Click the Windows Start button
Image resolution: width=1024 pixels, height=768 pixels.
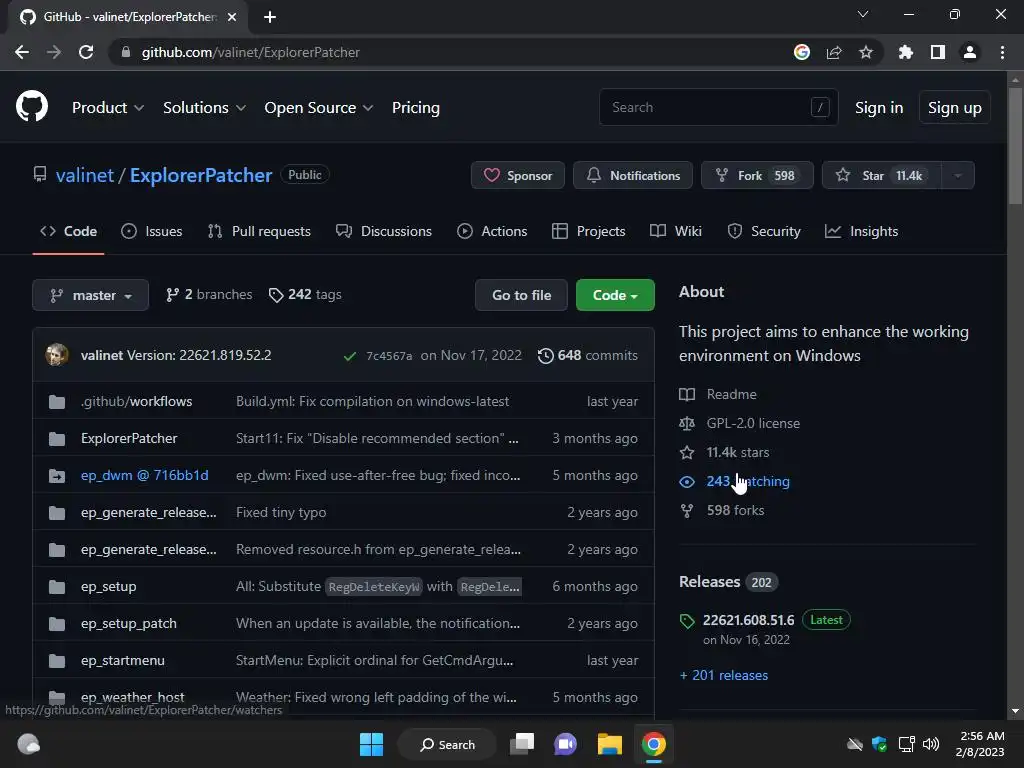(x=372, y=744)
